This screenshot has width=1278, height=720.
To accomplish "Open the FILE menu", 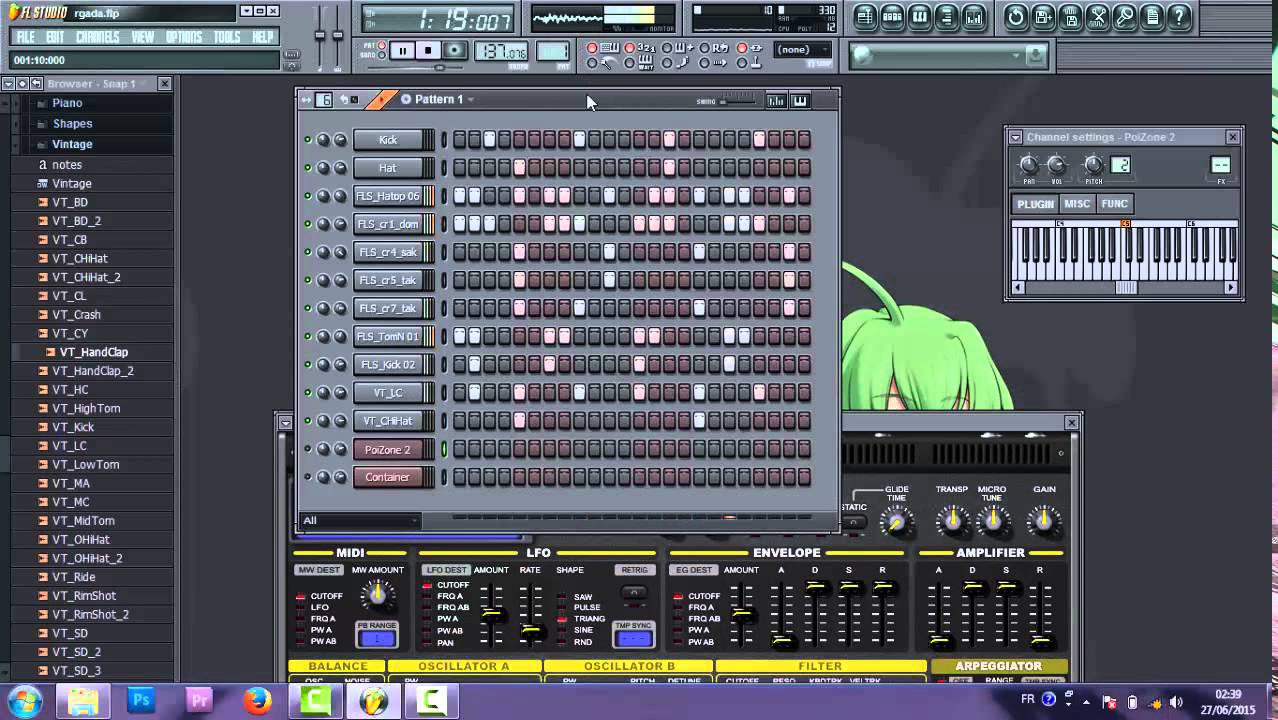I will click(26, 37).
